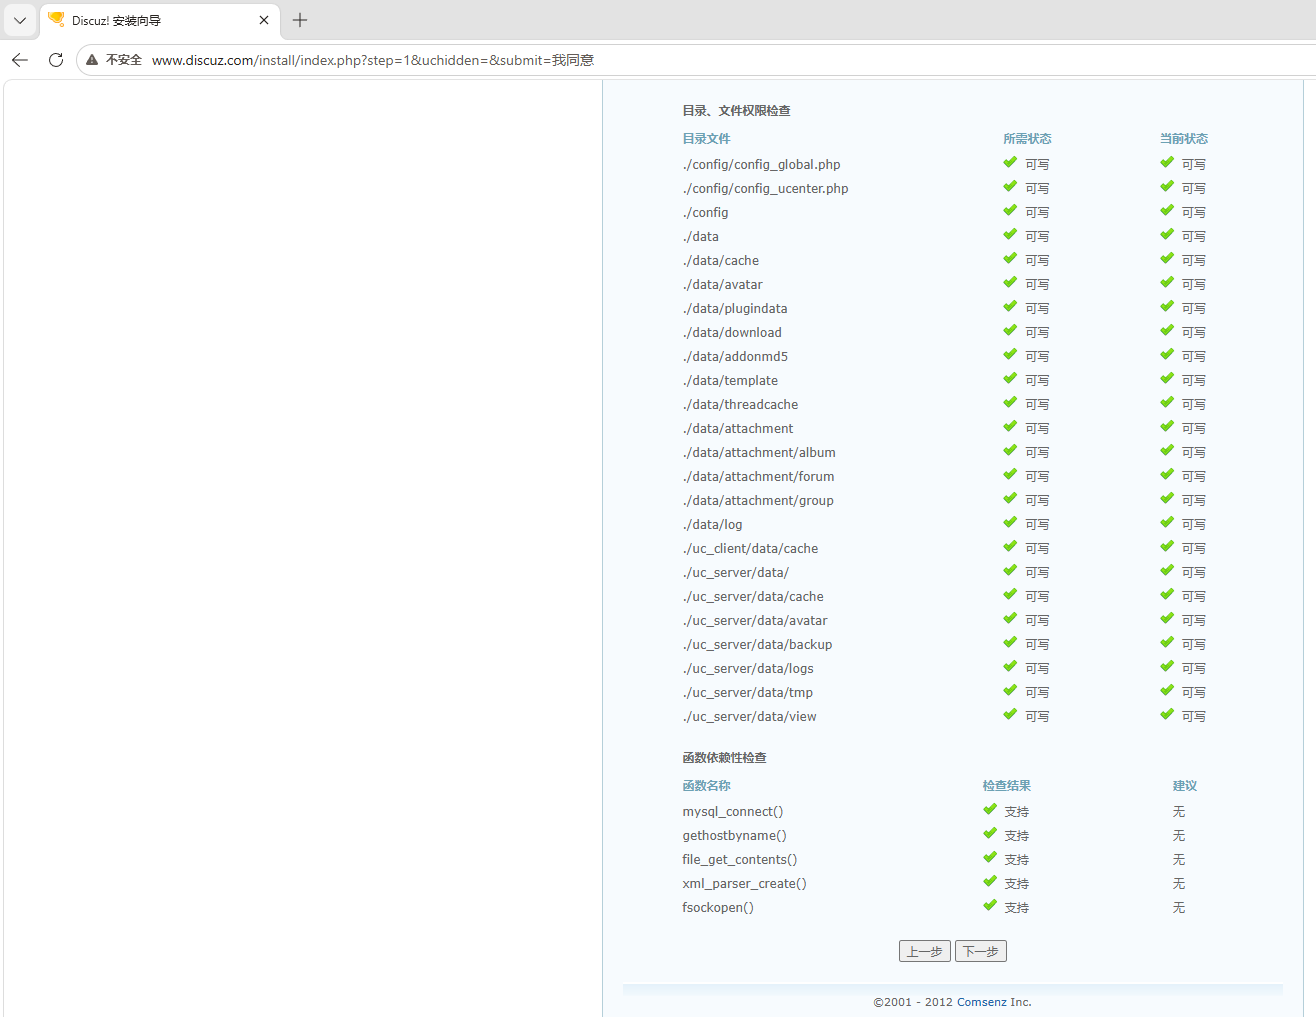The image size is (1316, 1017).
Task: Open the Comsenz link in footer
Action: pyautogui.click(x=982, y=1002)
